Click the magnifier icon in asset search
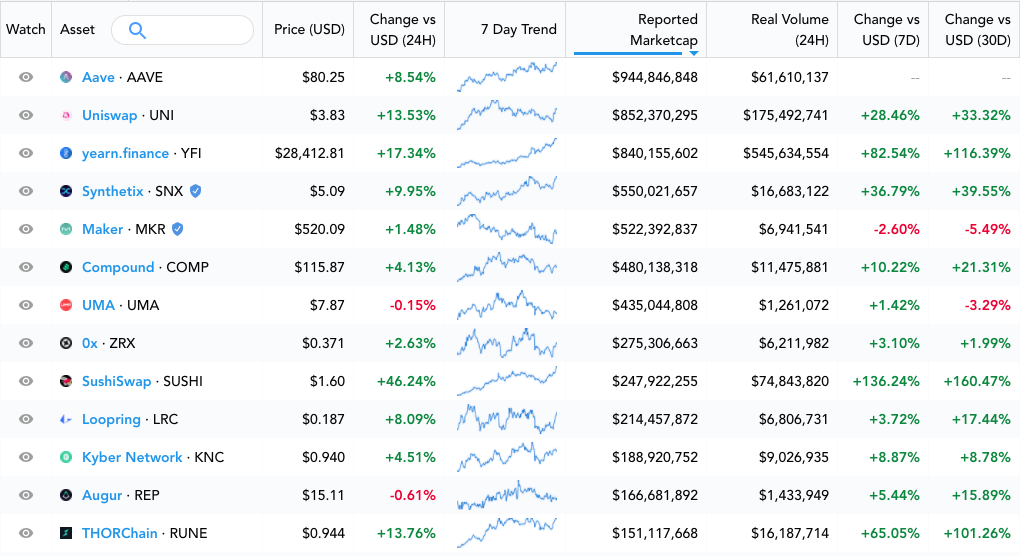 coord(137,30)
